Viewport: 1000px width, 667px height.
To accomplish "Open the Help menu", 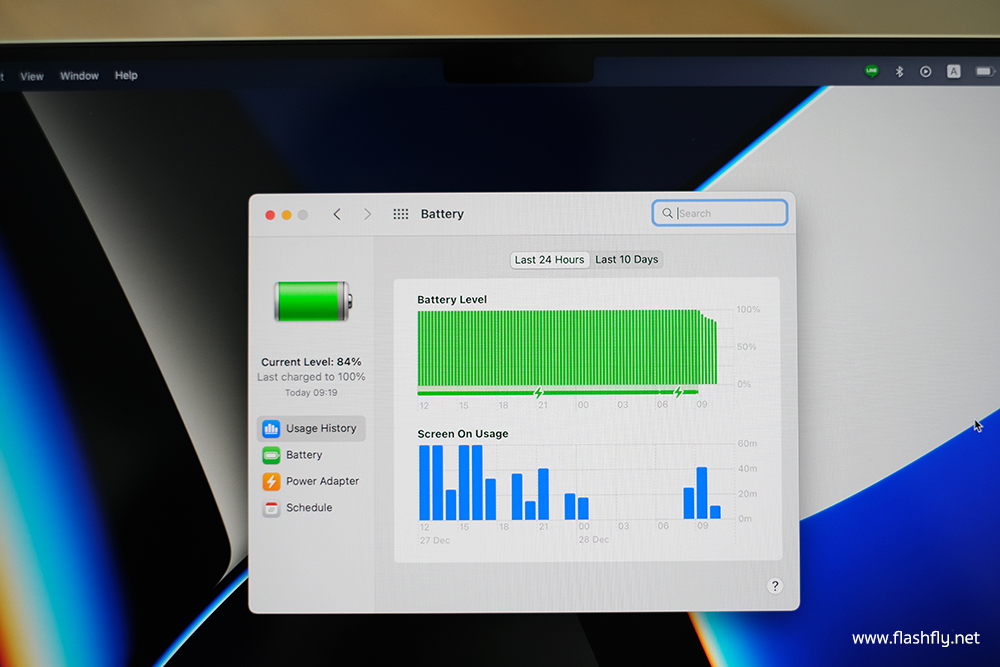I will pos(126,76).
